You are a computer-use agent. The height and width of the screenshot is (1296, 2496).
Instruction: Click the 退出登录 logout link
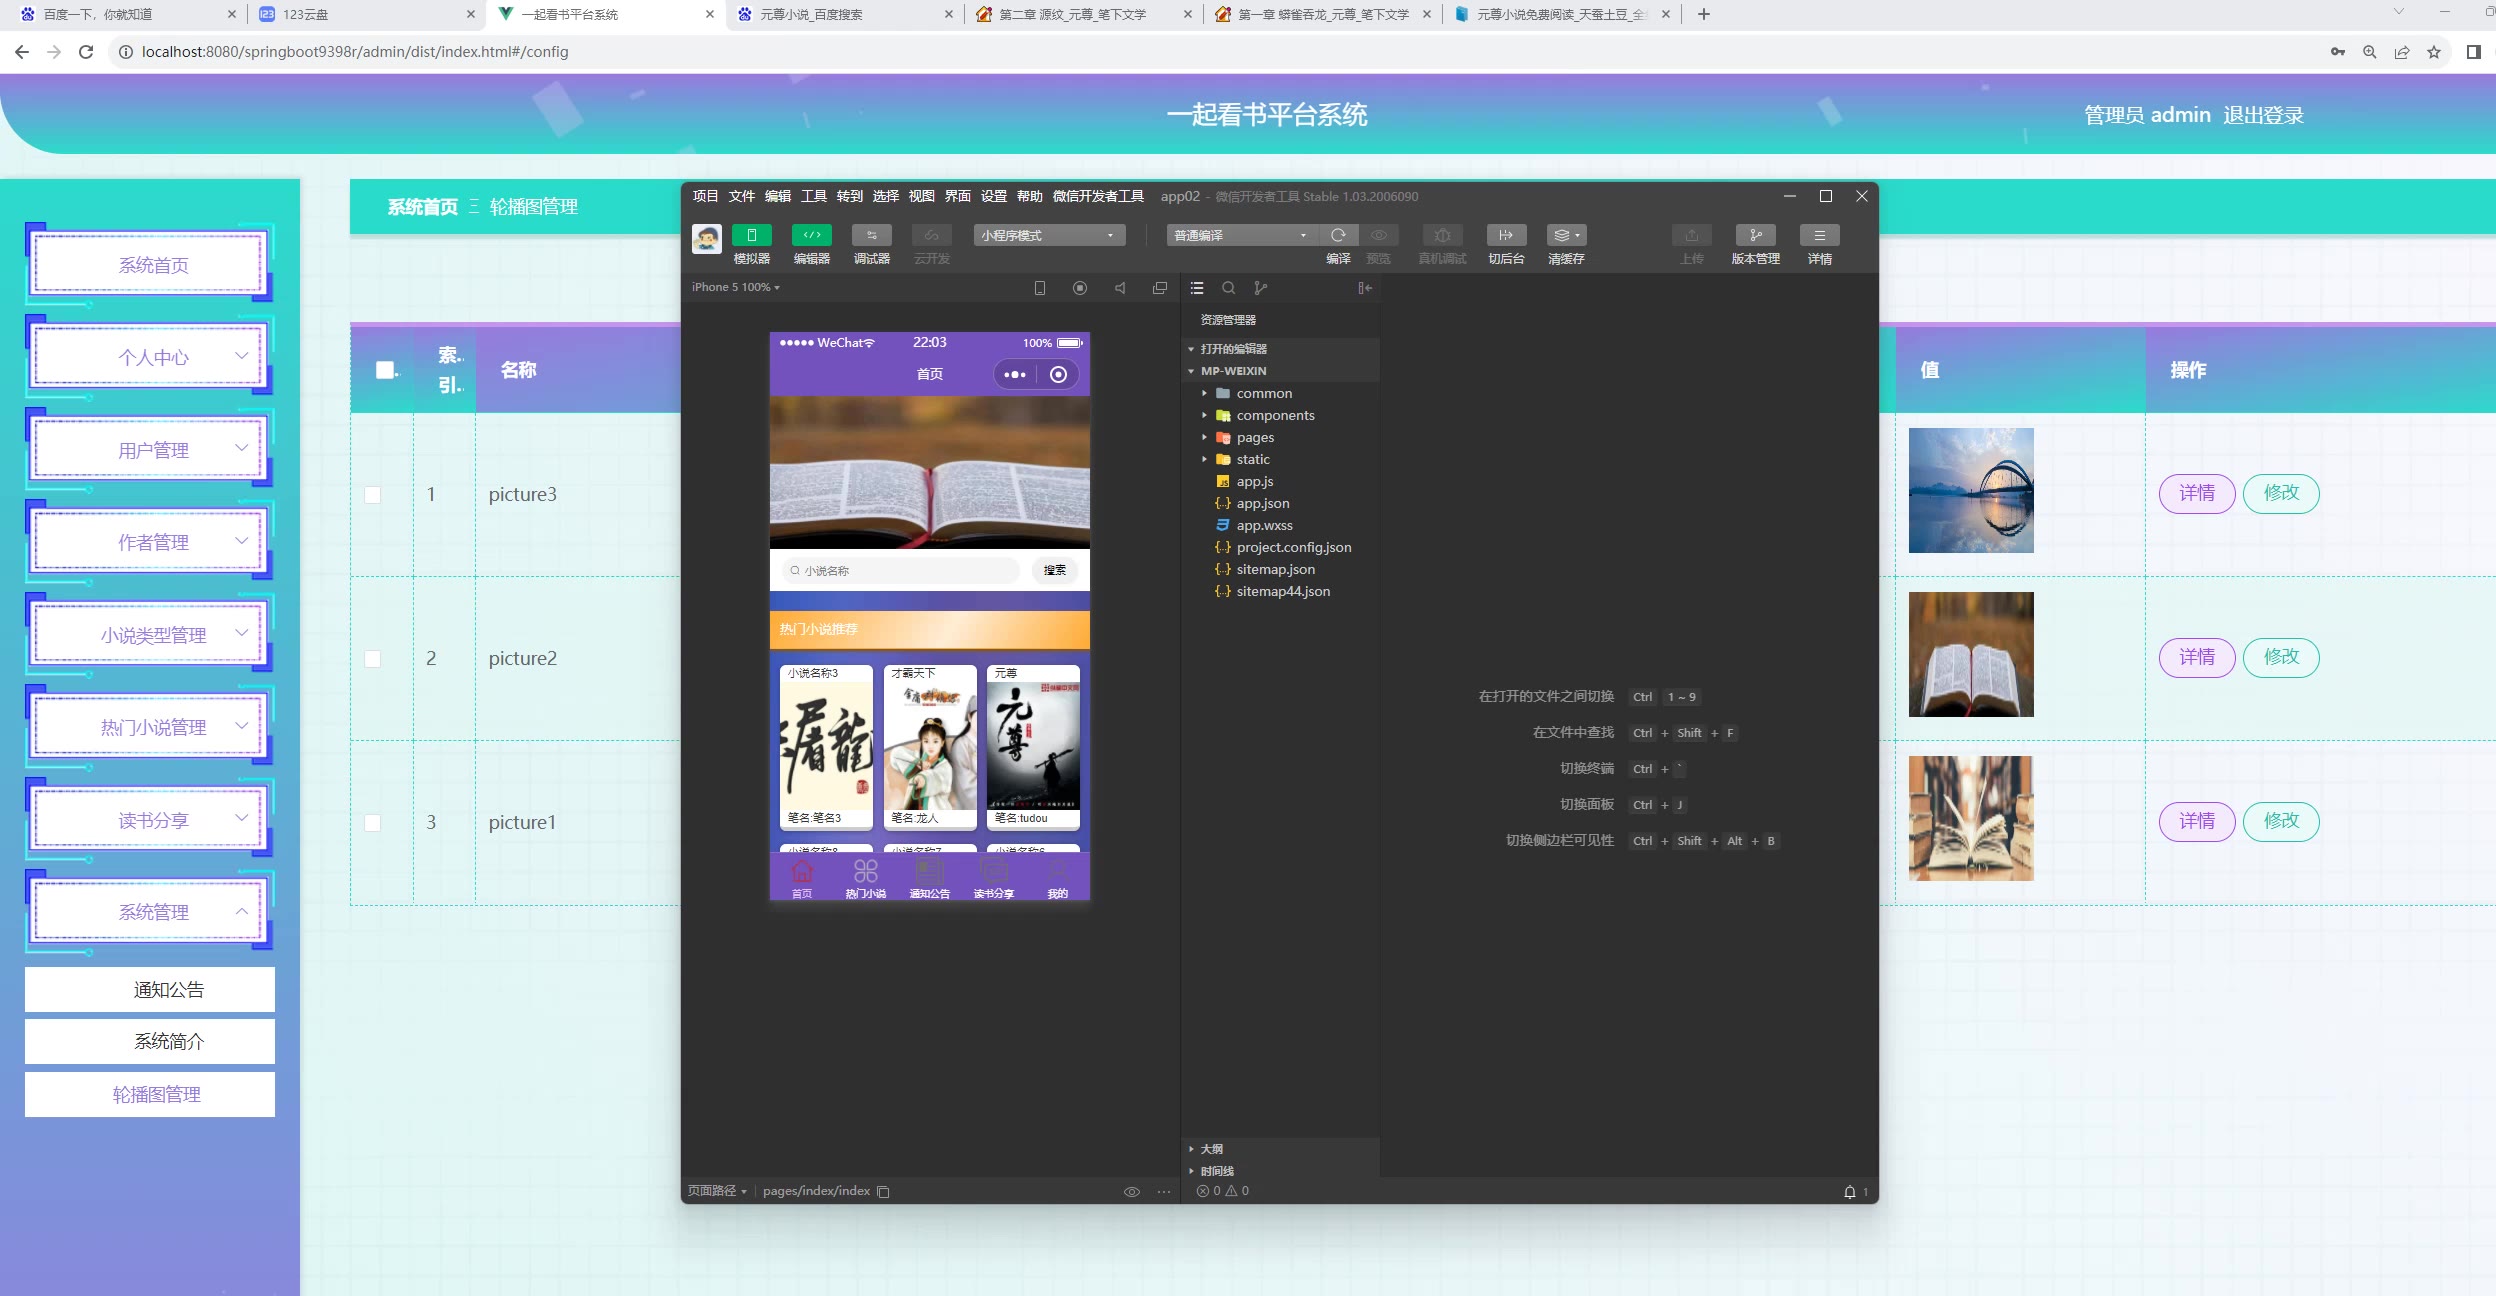click(2263, 116)
